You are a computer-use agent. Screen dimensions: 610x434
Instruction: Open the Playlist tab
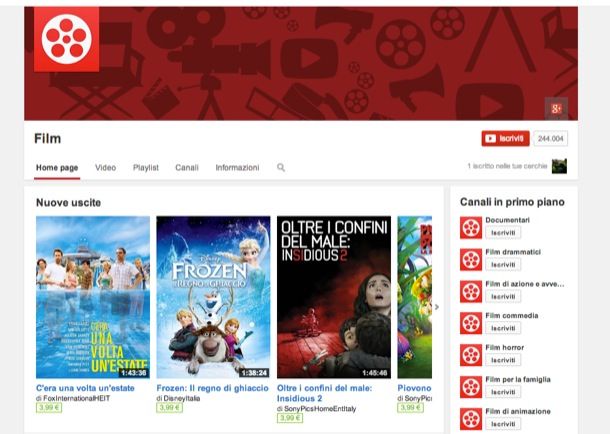coord(146,168)
